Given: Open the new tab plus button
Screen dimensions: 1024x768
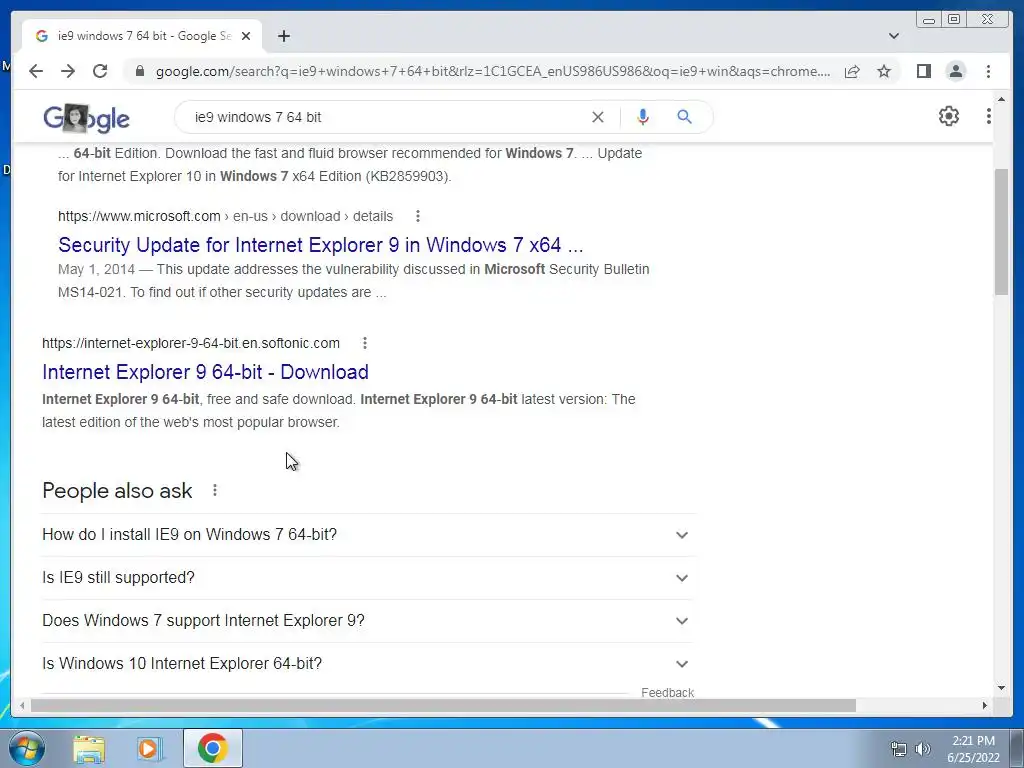Looking at the screenshot, I should [283, 36].
